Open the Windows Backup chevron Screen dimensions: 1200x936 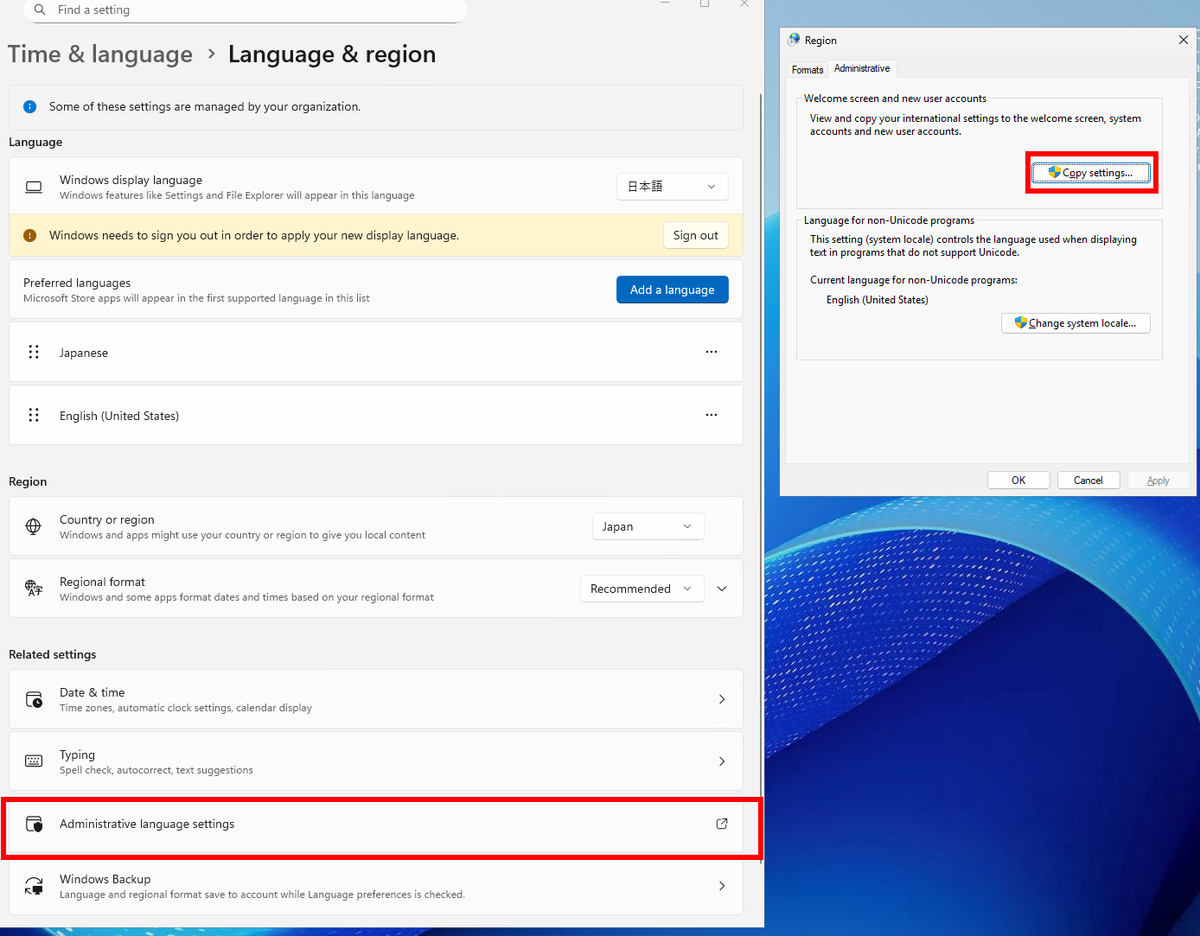coord(722,886)
